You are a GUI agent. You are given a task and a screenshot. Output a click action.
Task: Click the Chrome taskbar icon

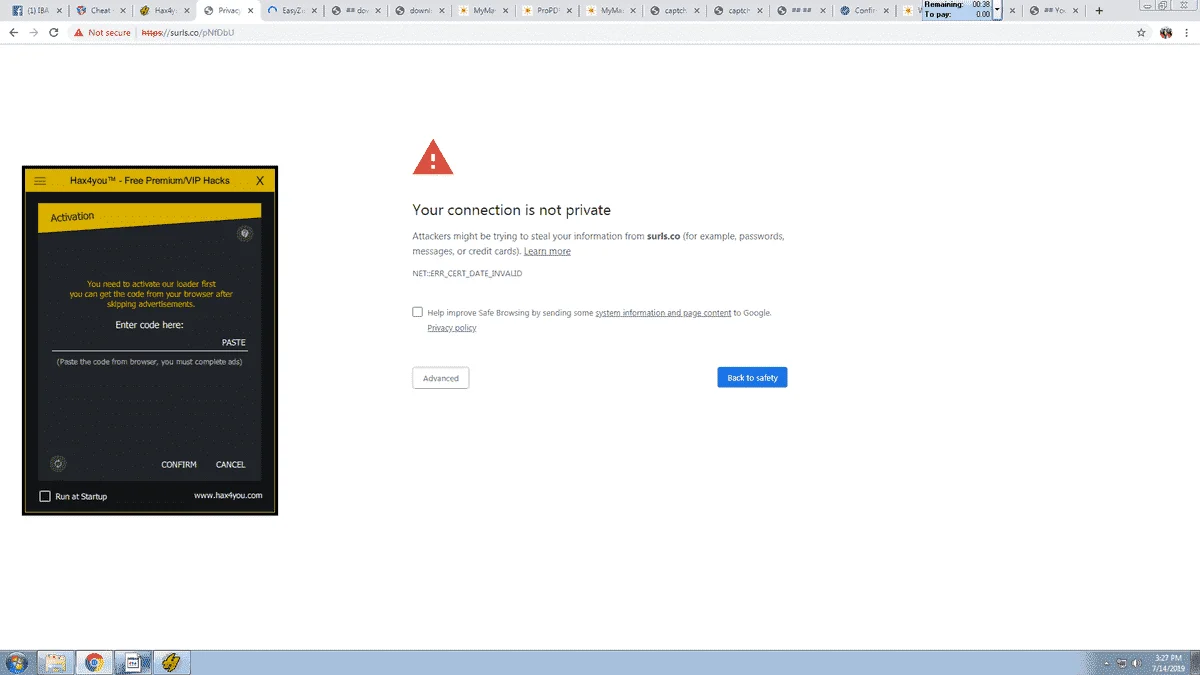pos(94,662)
